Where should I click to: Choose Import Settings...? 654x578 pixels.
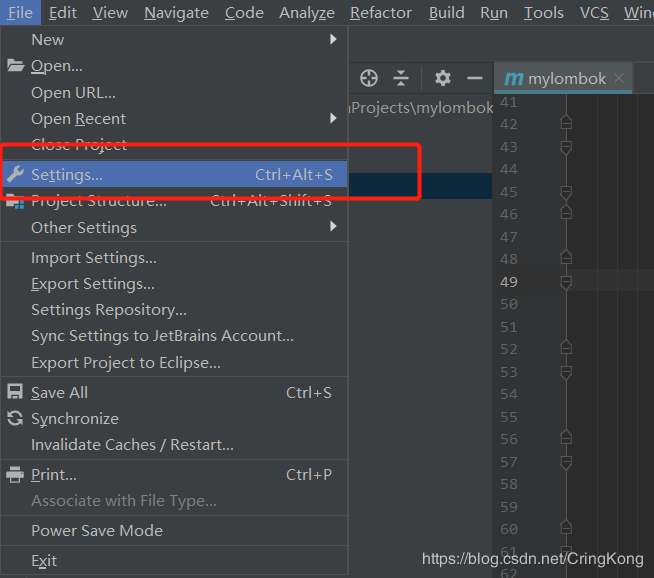click(174, 258)
